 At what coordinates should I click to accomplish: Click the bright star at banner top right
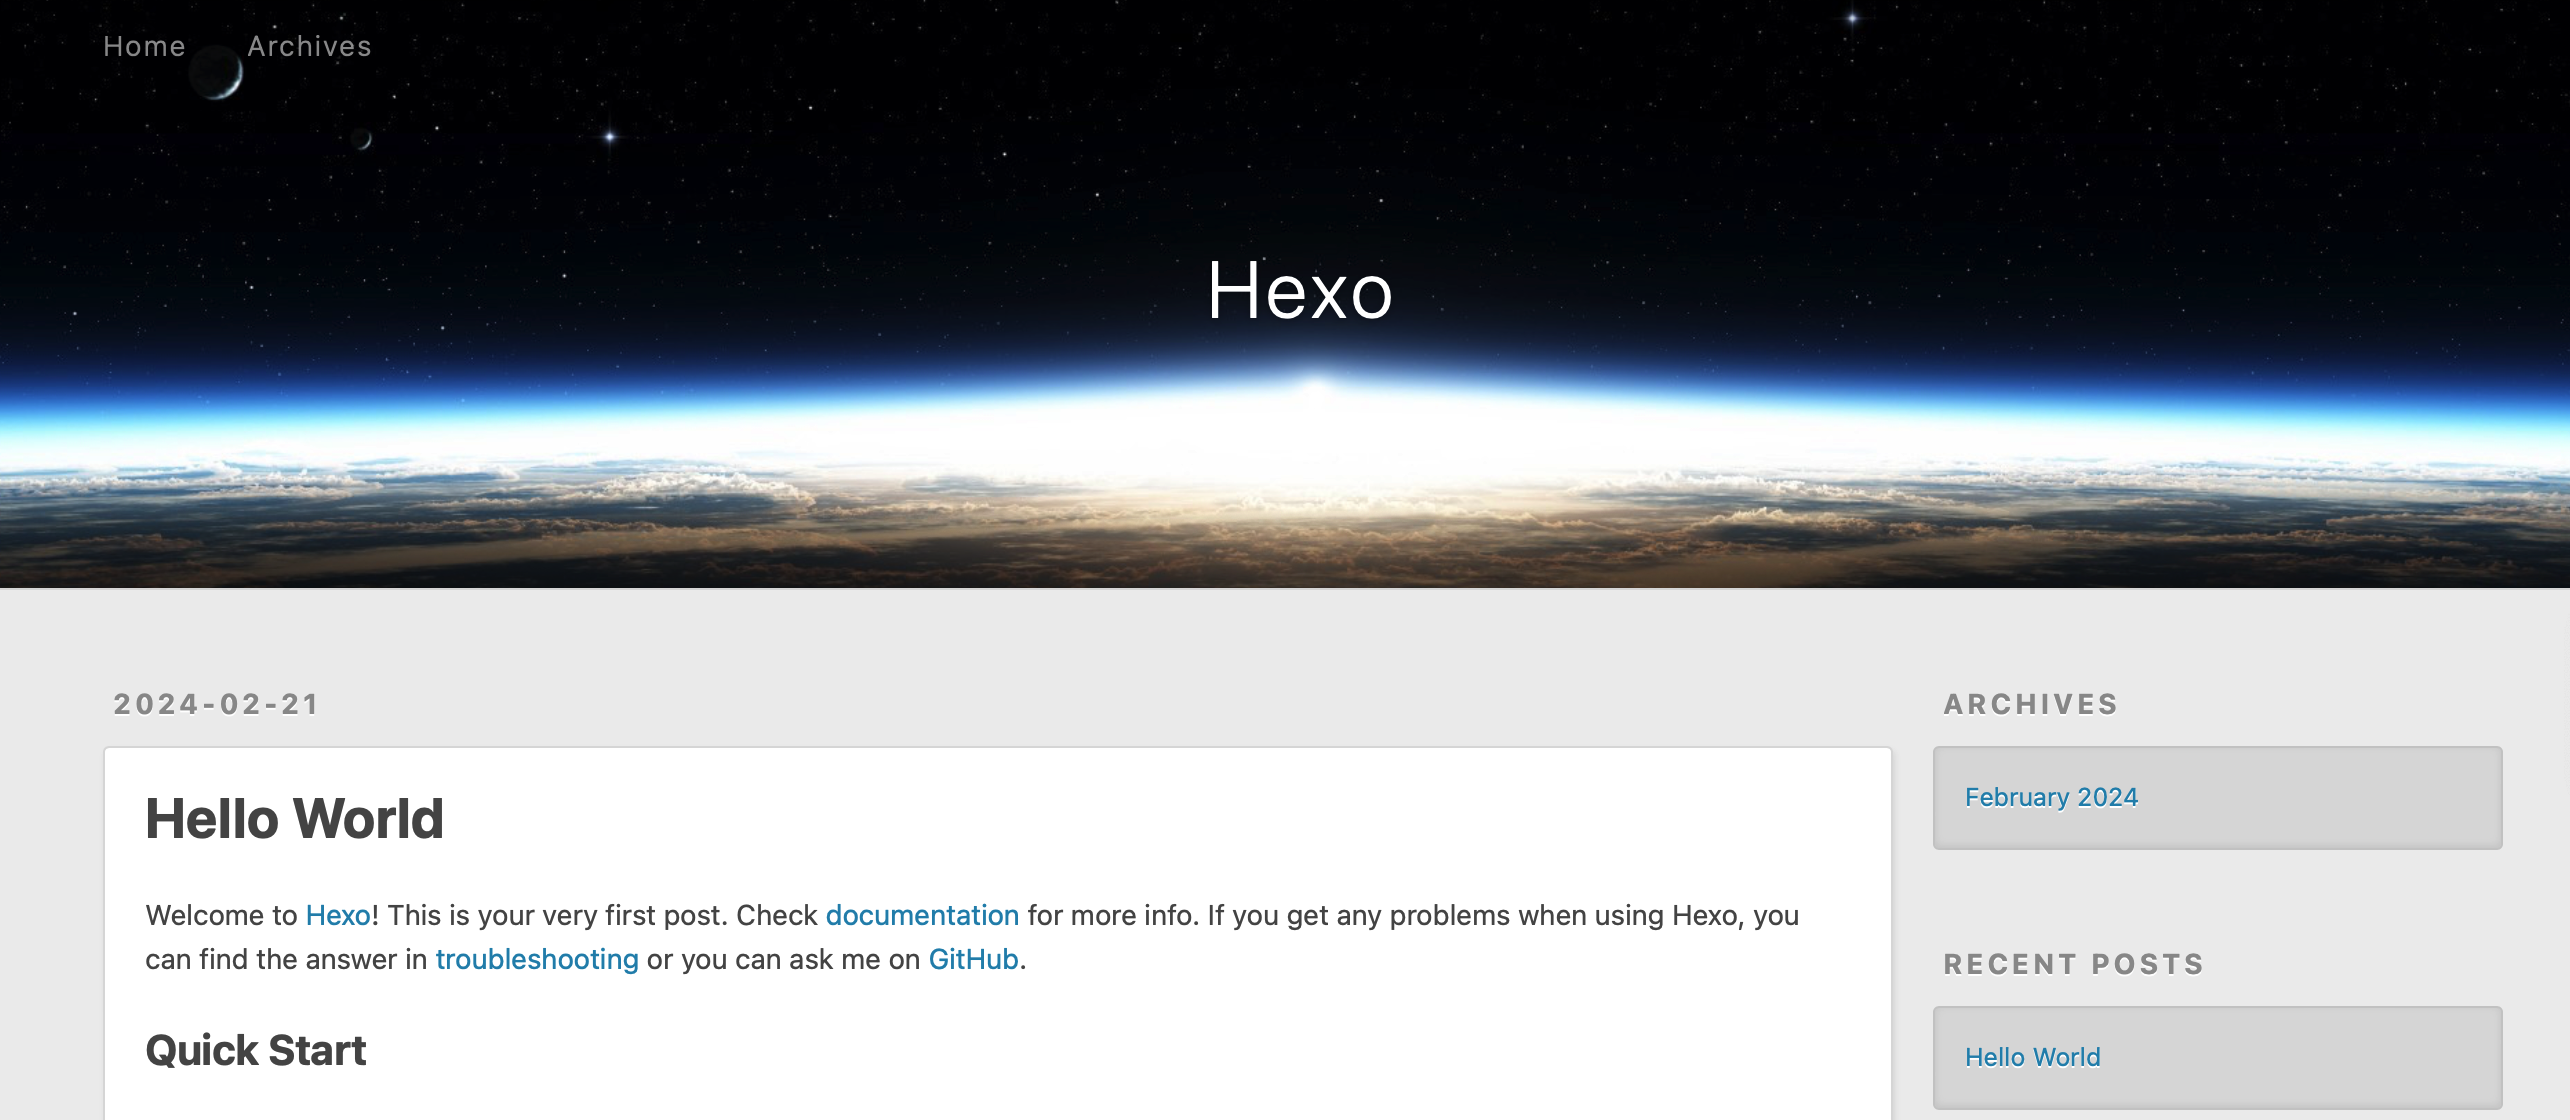point(1852,18)
